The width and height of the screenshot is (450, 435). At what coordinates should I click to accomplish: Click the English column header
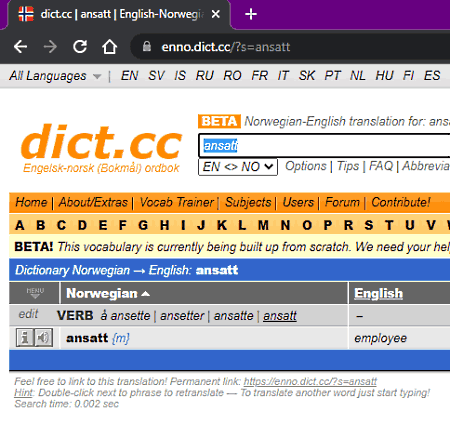tap(378, 293)
